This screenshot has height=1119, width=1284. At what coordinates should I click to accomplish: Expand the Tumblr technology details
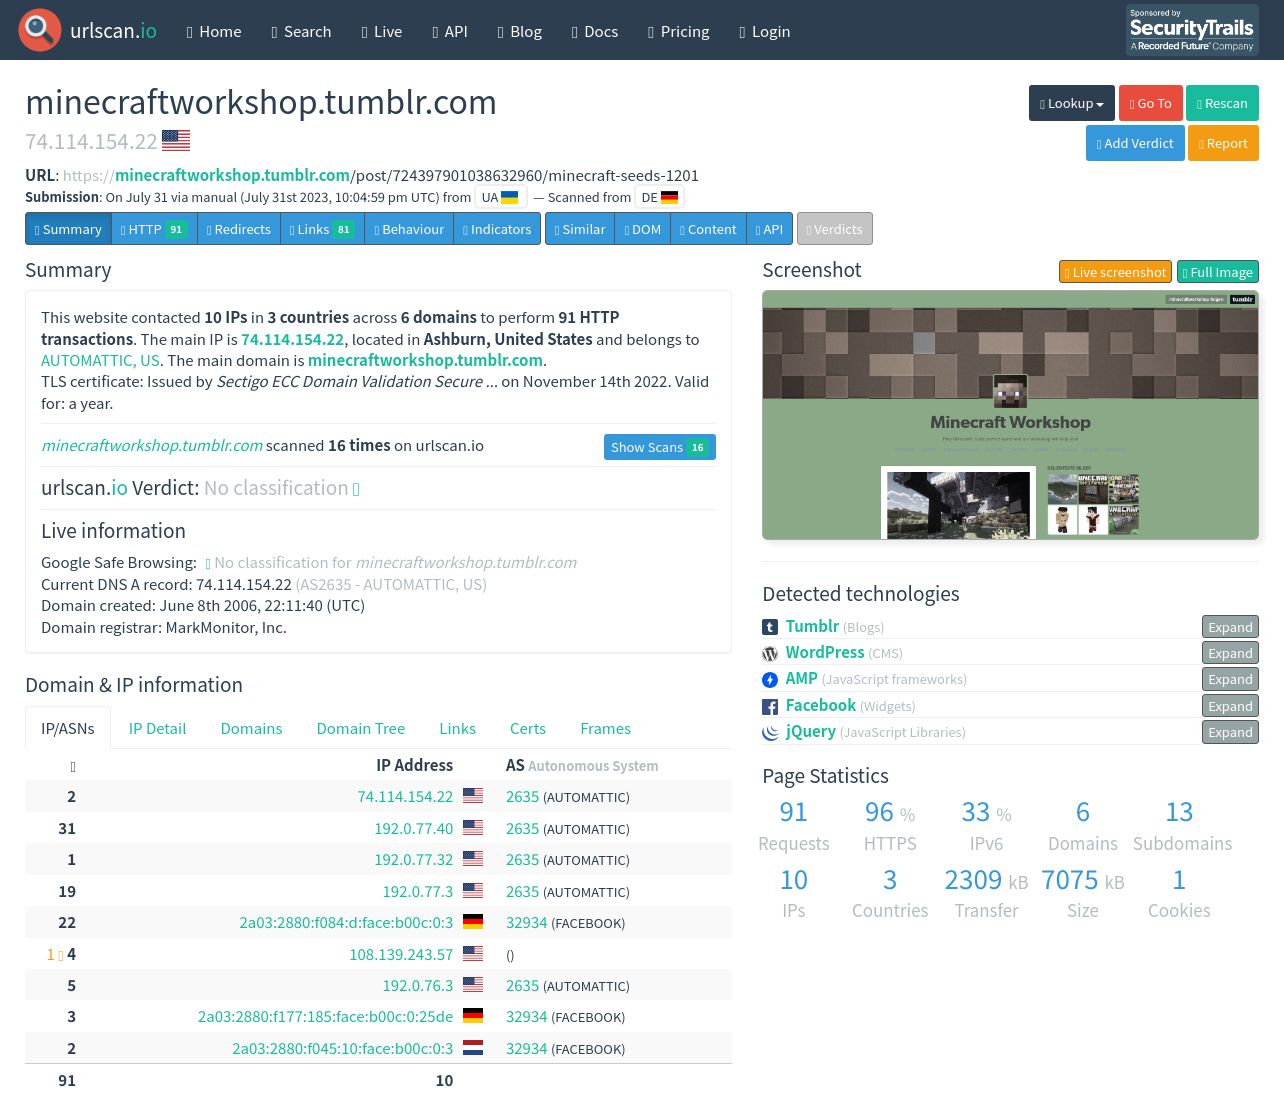1230,627
